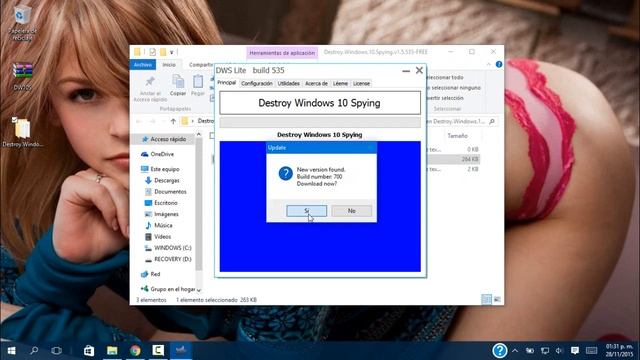Click Anclar al Acceso rápido pin icon

(150, 81)
